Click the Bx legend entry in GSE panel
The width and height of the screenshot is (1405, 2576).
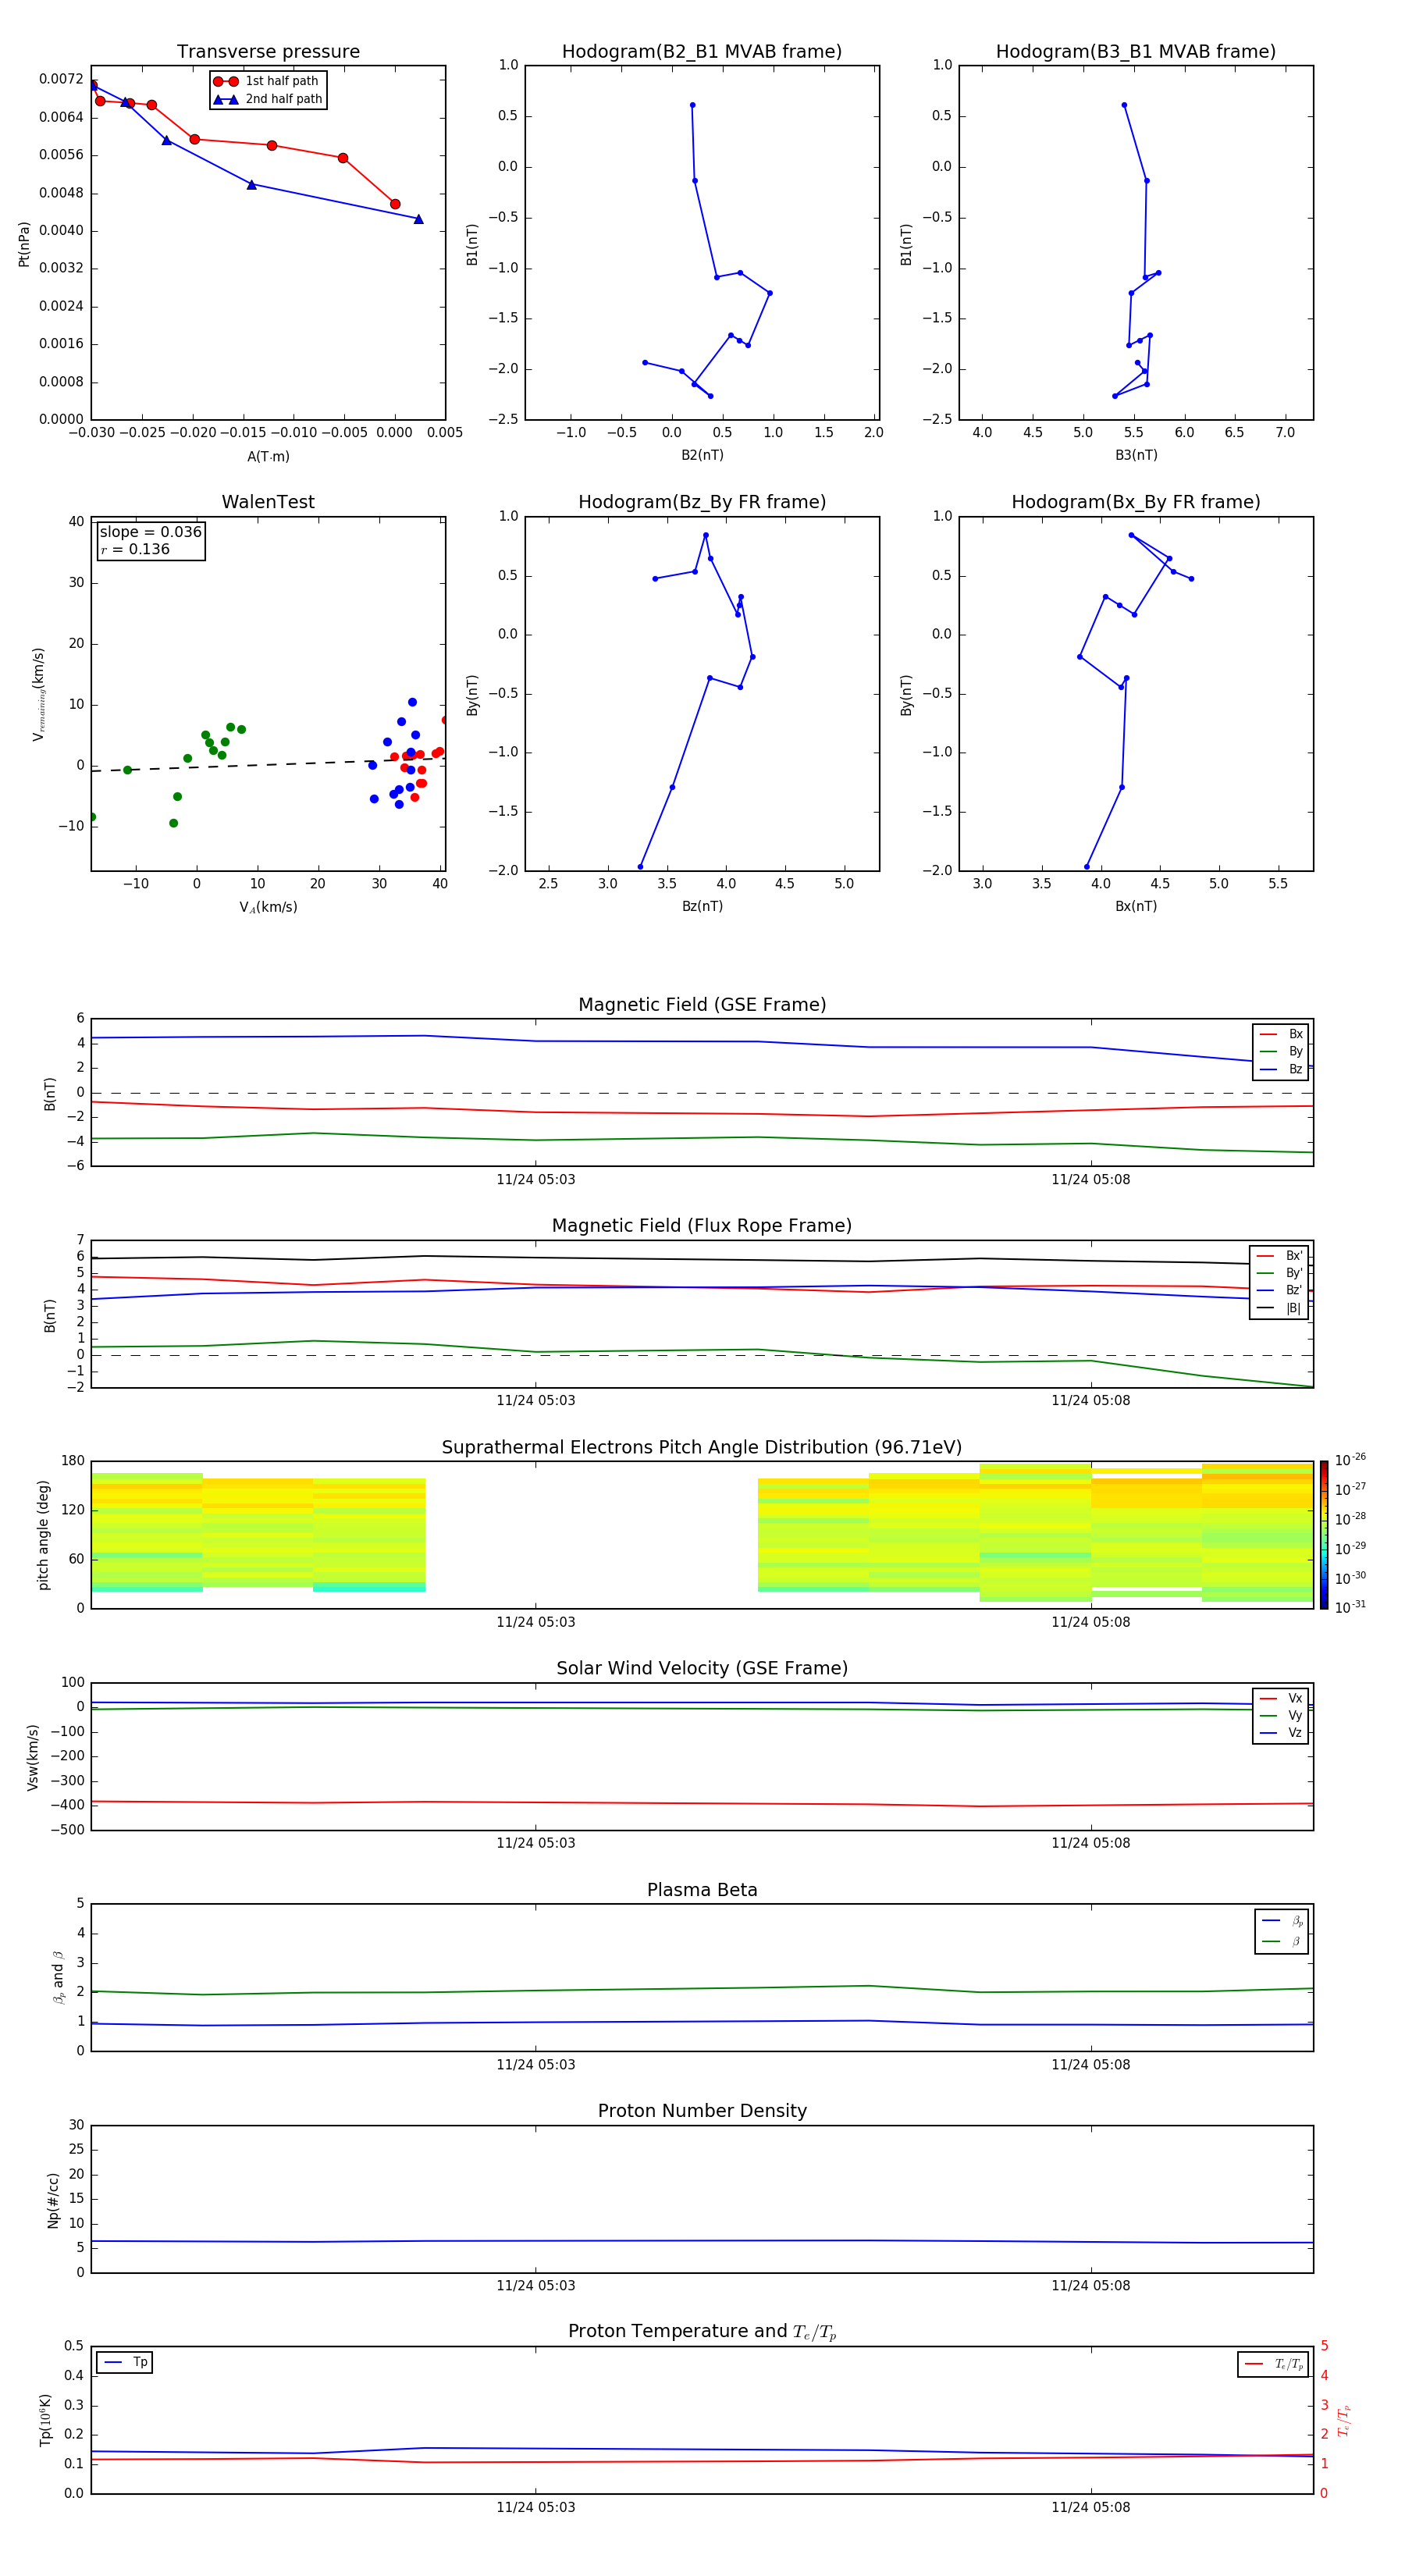point(1281,1034)
